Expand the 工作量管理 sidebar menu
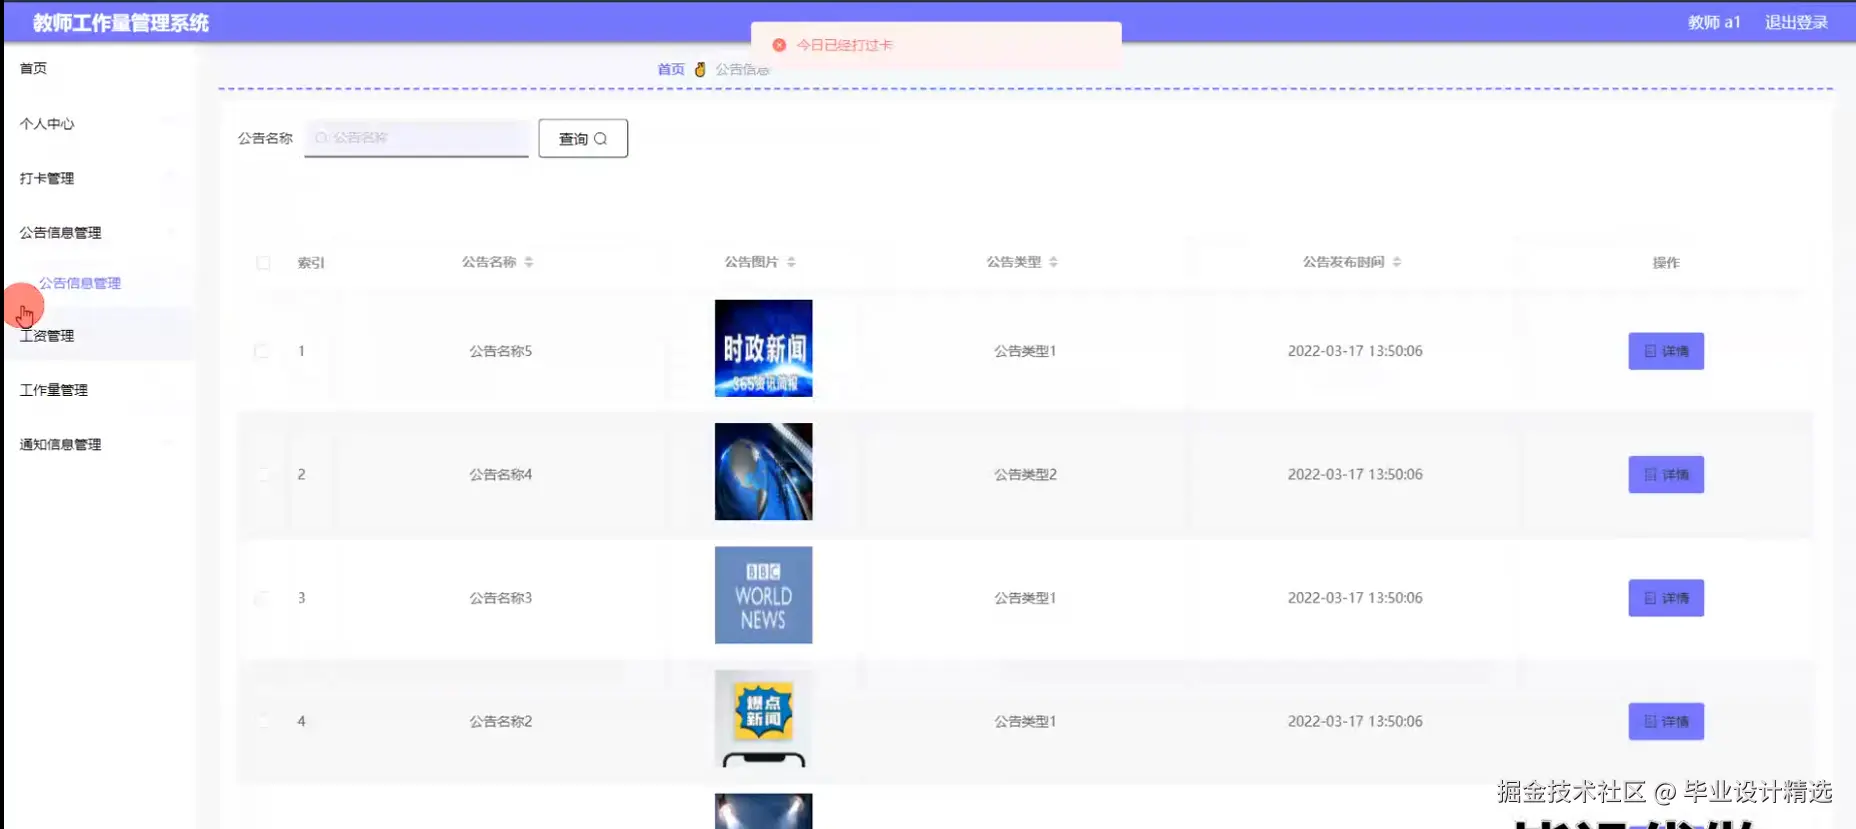 click(97, 390)
